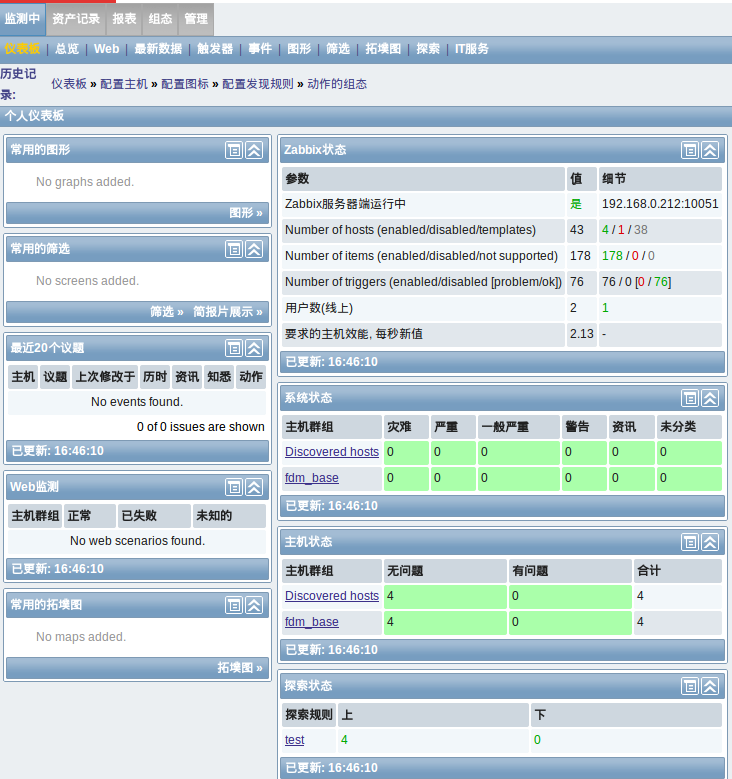Click the 上次修改于 column header
The image size is (732, 779).
pyautogui.click(x=105, y=377)
